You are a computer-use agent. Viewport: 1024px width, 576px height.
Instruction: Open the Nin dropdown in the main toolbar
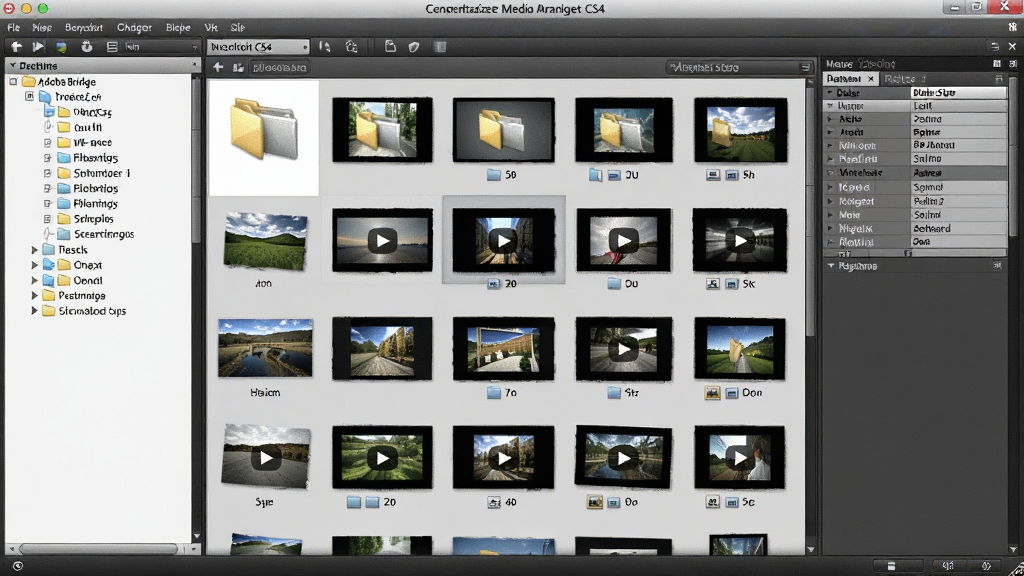click(x=161, y=47)
